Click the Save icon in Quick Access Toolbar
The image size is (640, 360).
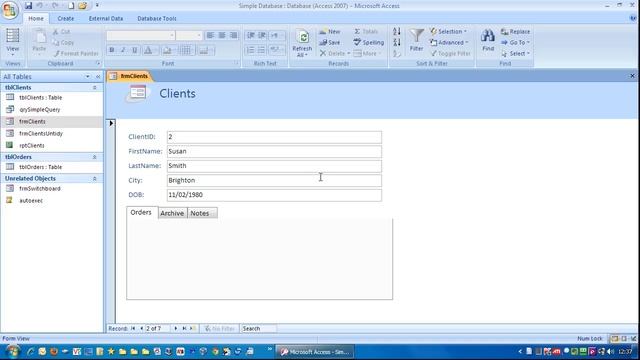(x=28, y=6)
